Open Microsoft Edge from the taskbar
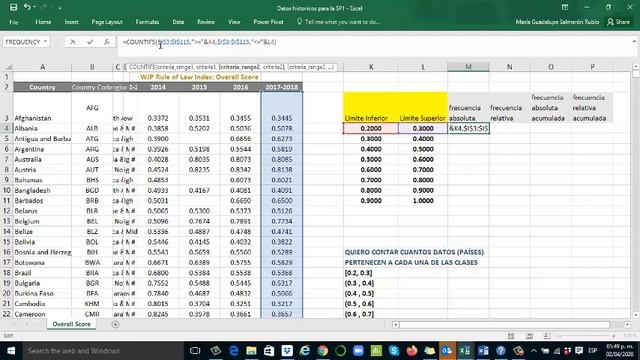The height and width of the screenshot is (360, 640). coord(233,351)
